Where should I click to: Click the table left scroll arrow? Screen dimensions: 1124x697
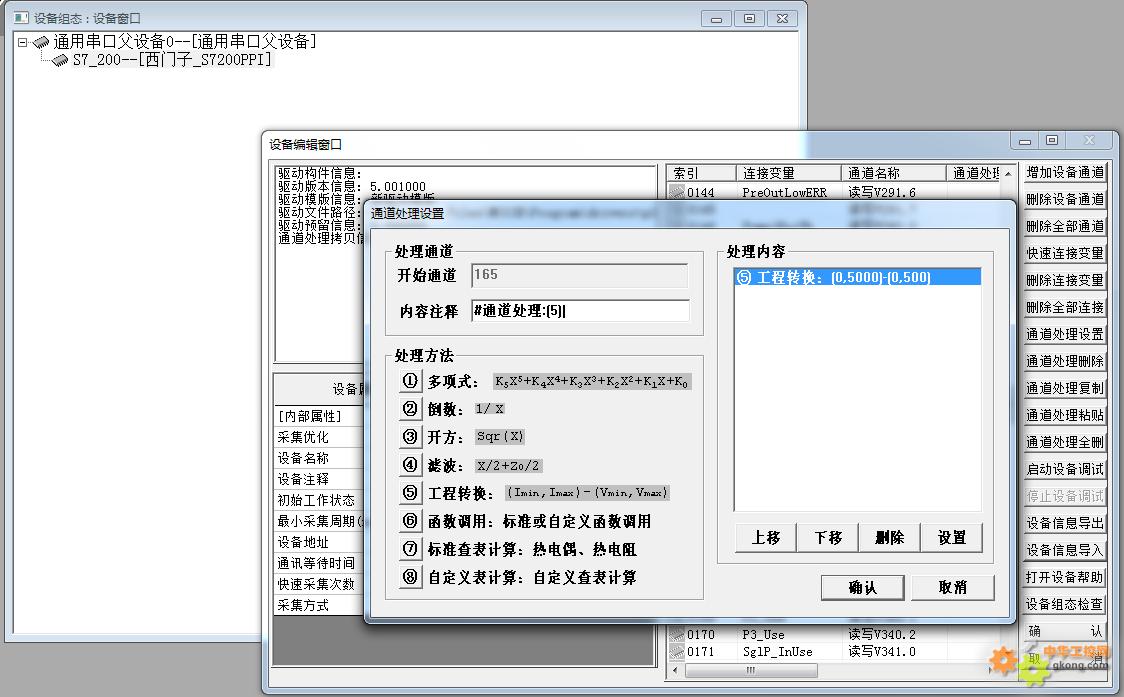pos(675,670)
